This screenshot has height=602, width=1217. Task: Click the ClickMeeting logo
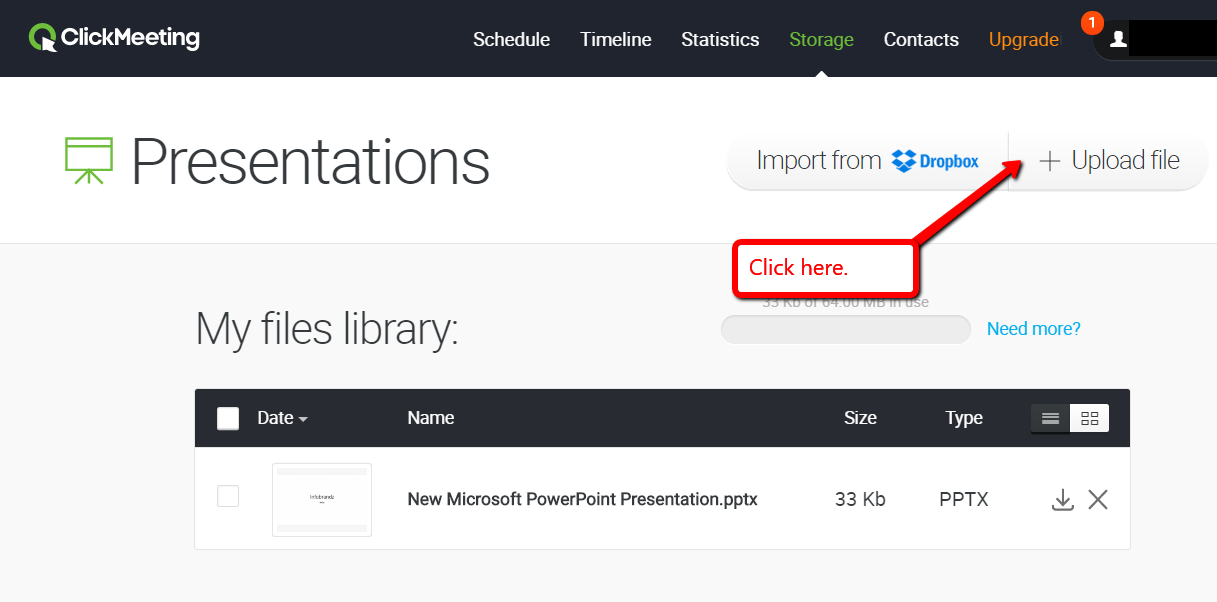(x=114, y=38)
